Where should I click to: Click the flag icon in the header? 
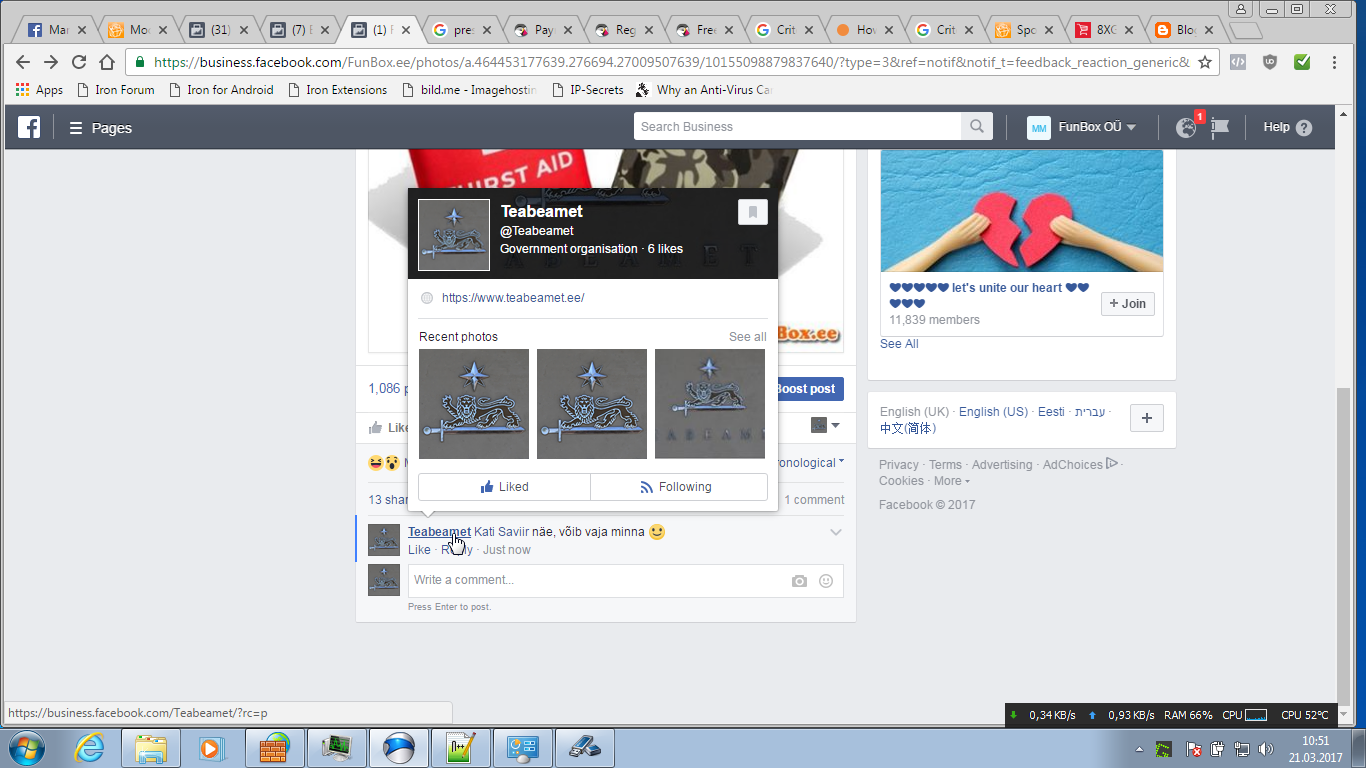pos(1220,127)
